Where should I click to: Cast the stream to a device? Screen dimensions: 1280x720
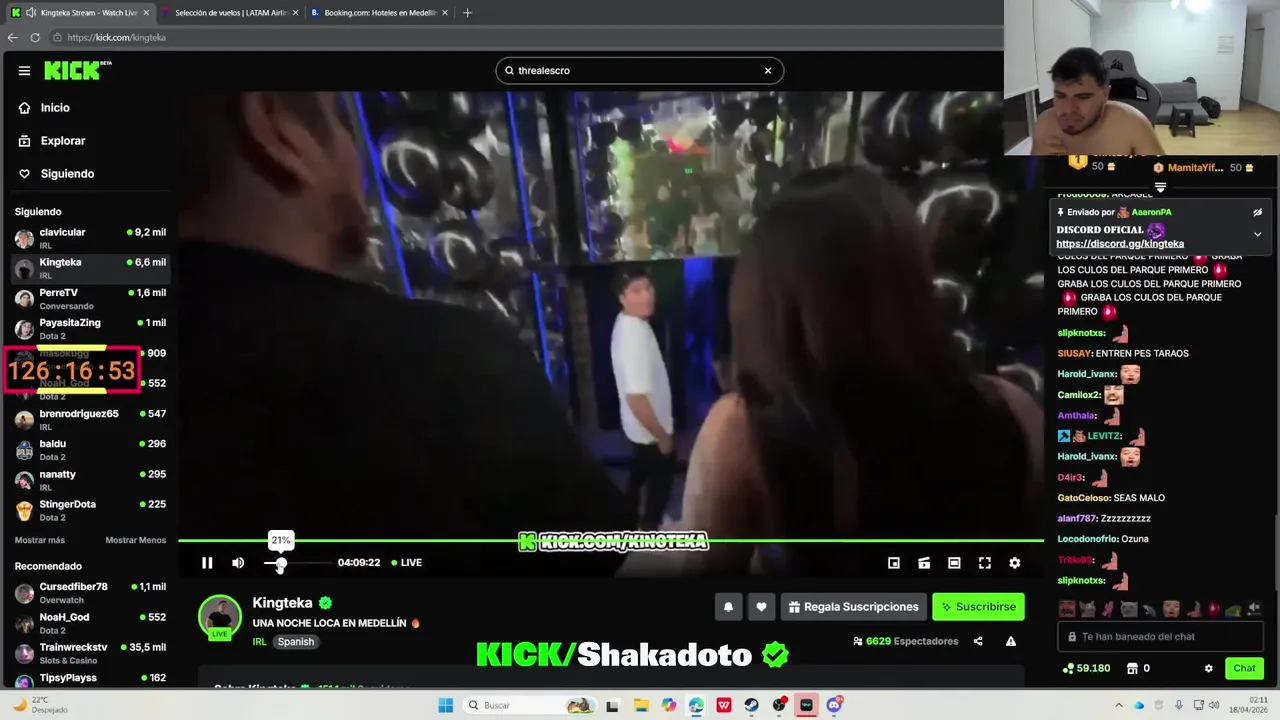[x=924, y=563]
